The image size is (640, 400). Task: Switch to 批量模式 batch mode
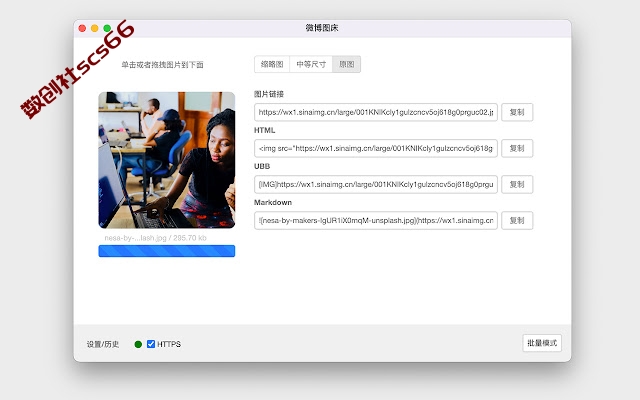[542, 343]
